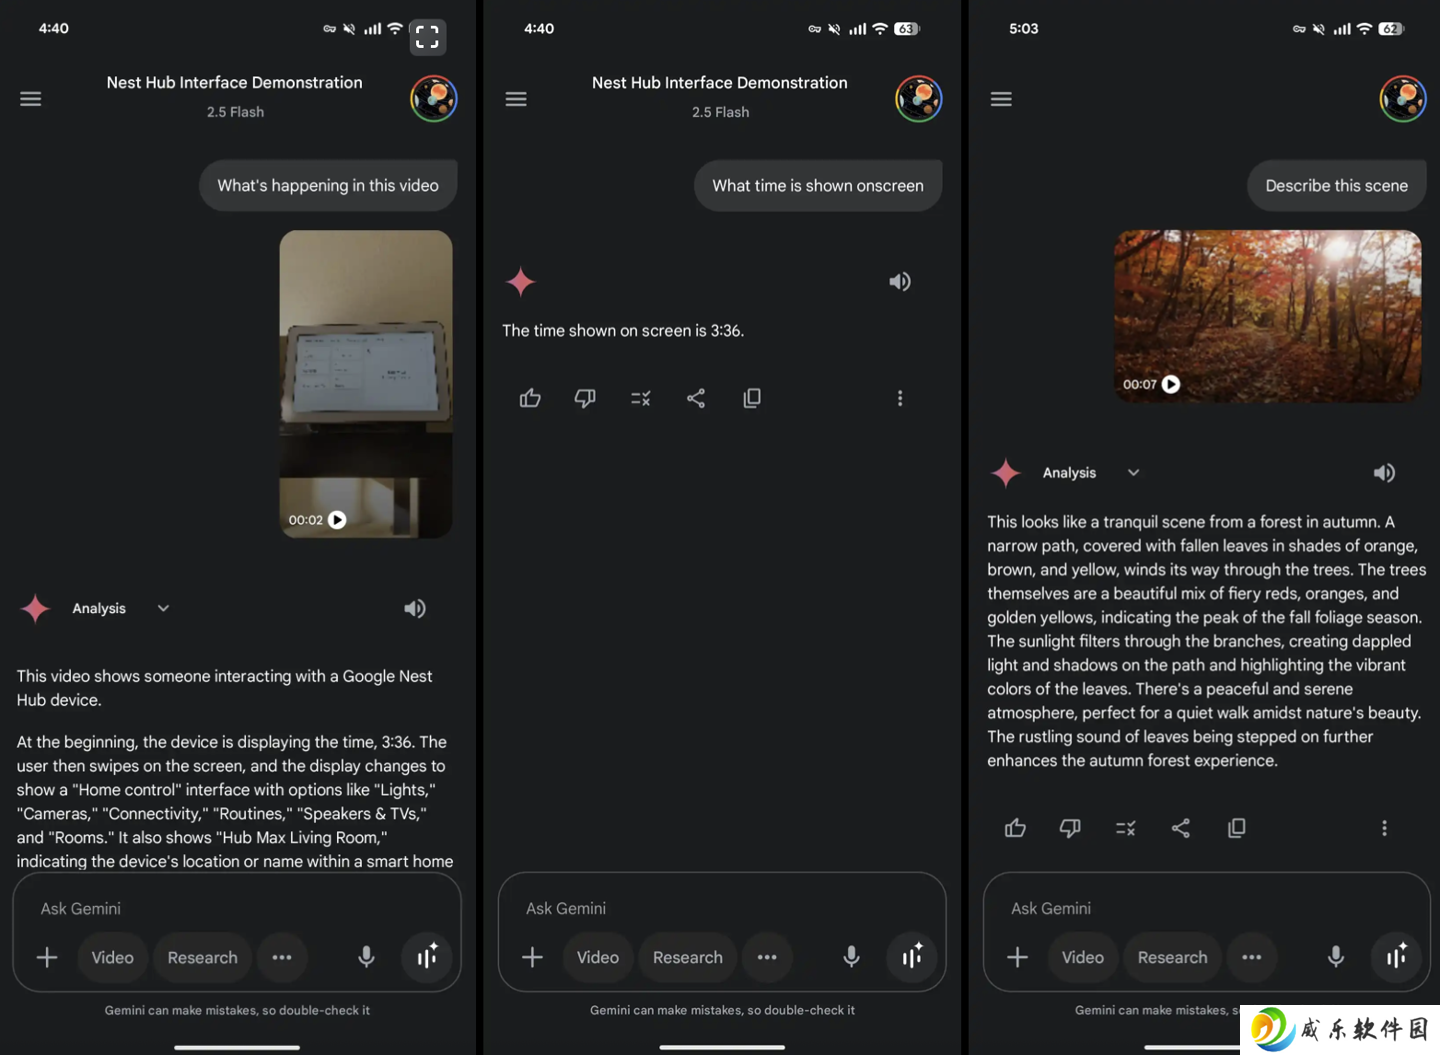
Task: Select Video chip in right screen
Action: point(1083,957)
